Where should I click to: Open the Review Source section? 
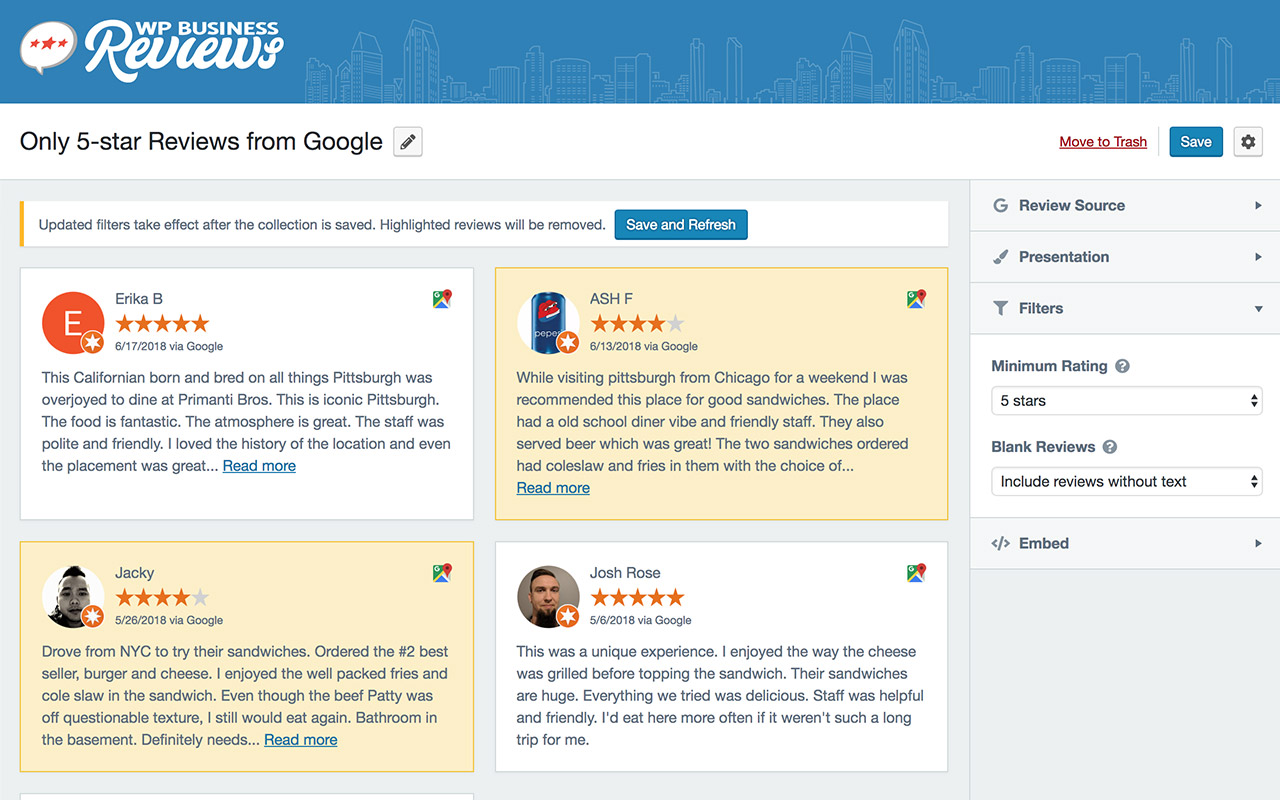click(x=1125, y=206)
